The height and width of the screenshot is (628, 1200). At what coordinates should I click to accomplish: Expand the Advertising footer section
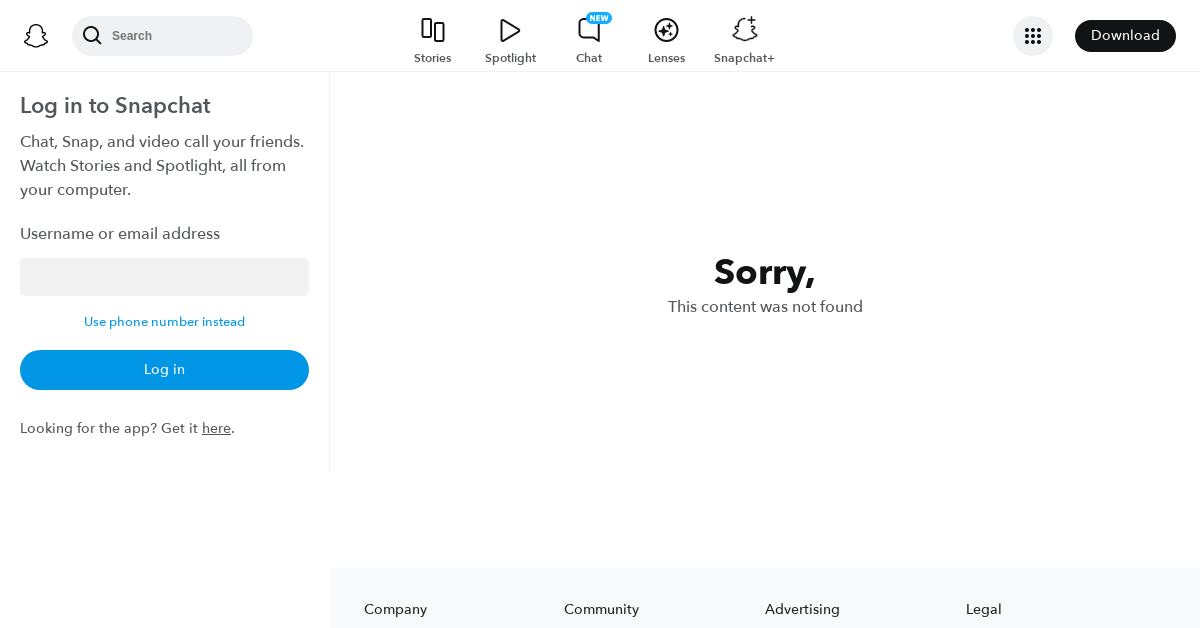802,609
